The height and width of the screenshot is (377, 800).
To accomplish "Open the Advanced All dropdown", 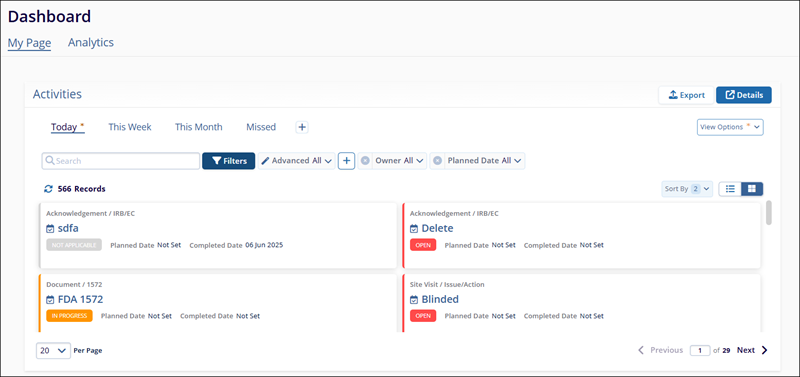I will (x=296, y=161).
